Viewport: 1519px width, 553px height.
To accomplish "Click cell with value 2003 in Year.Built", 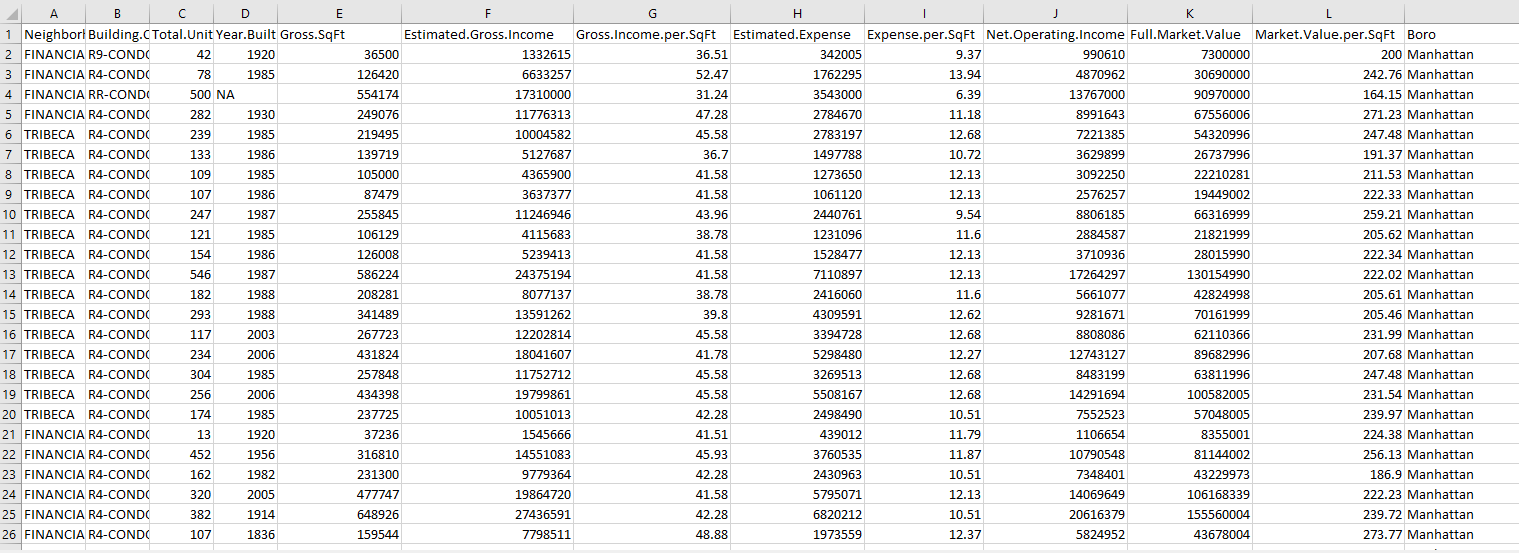I will (245, 334).
